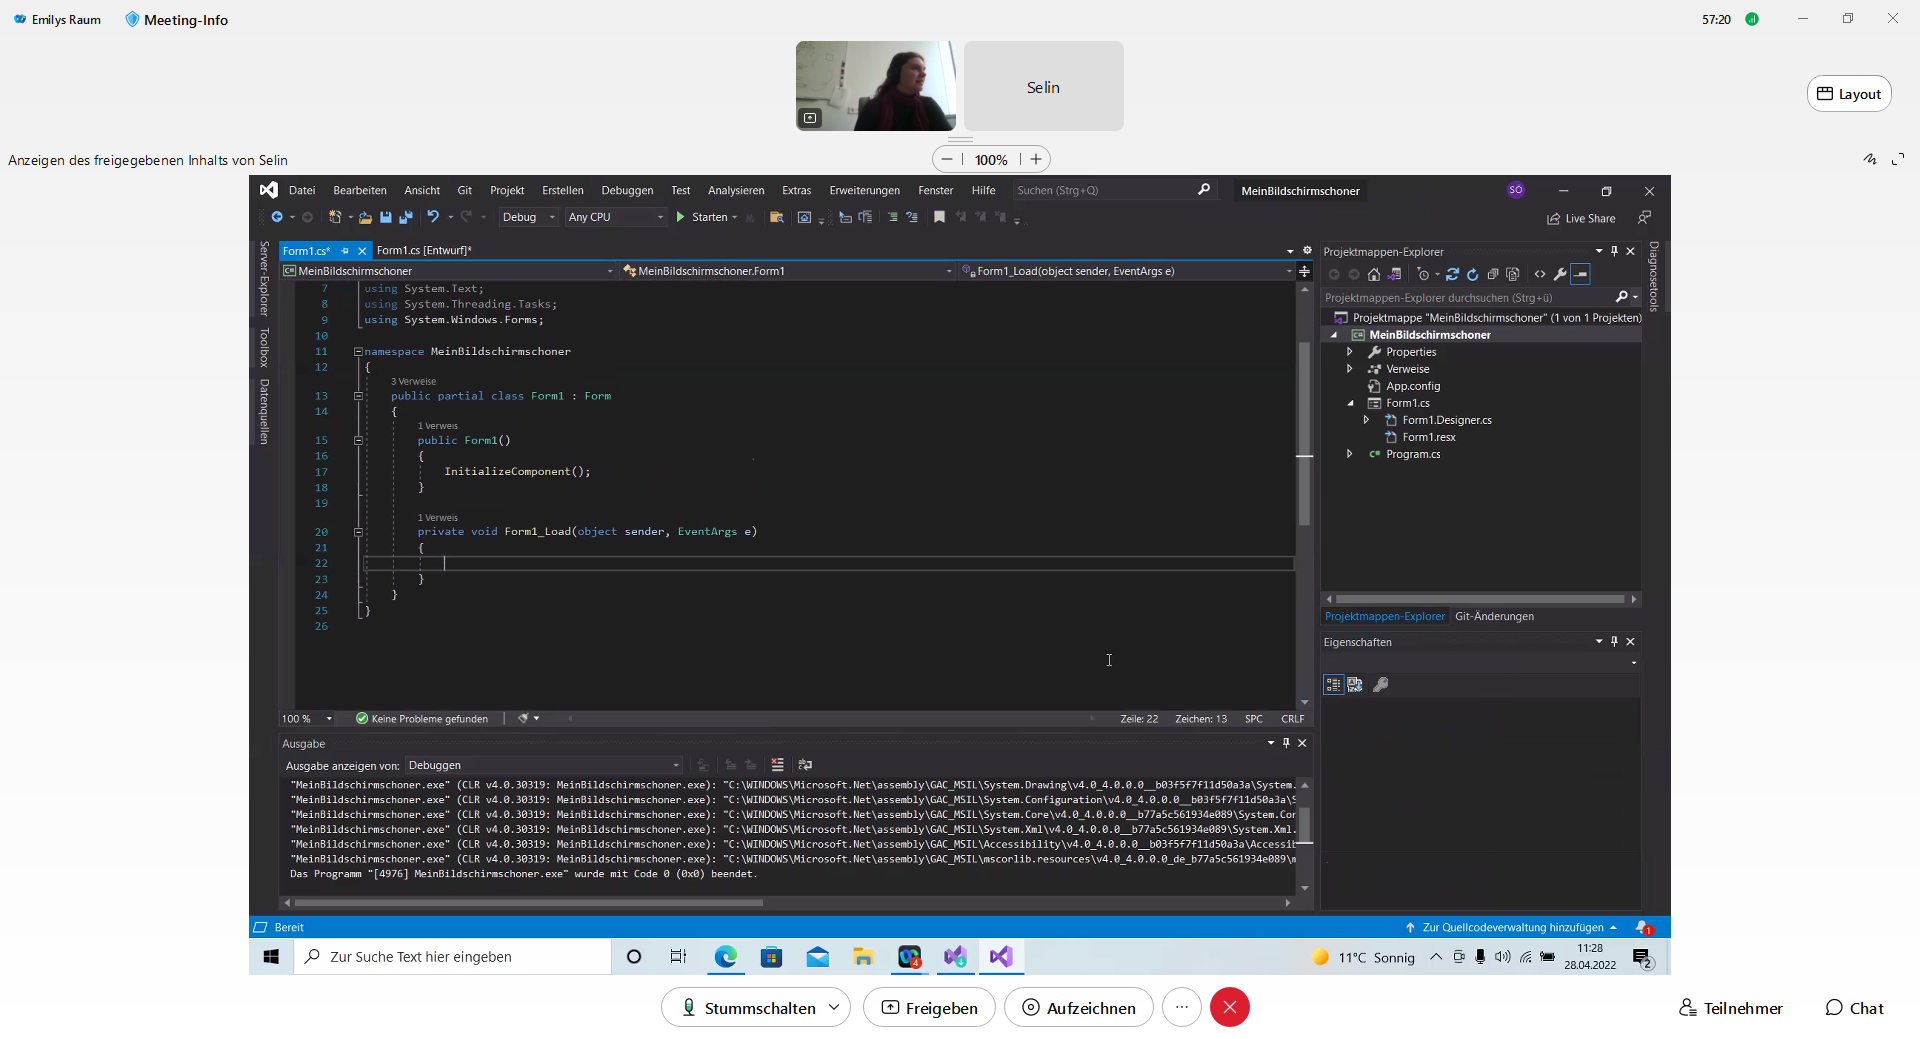This screenshot has height=1039, width=1920.
Task: Click the zoom out minus button
Action: [947, 160]
